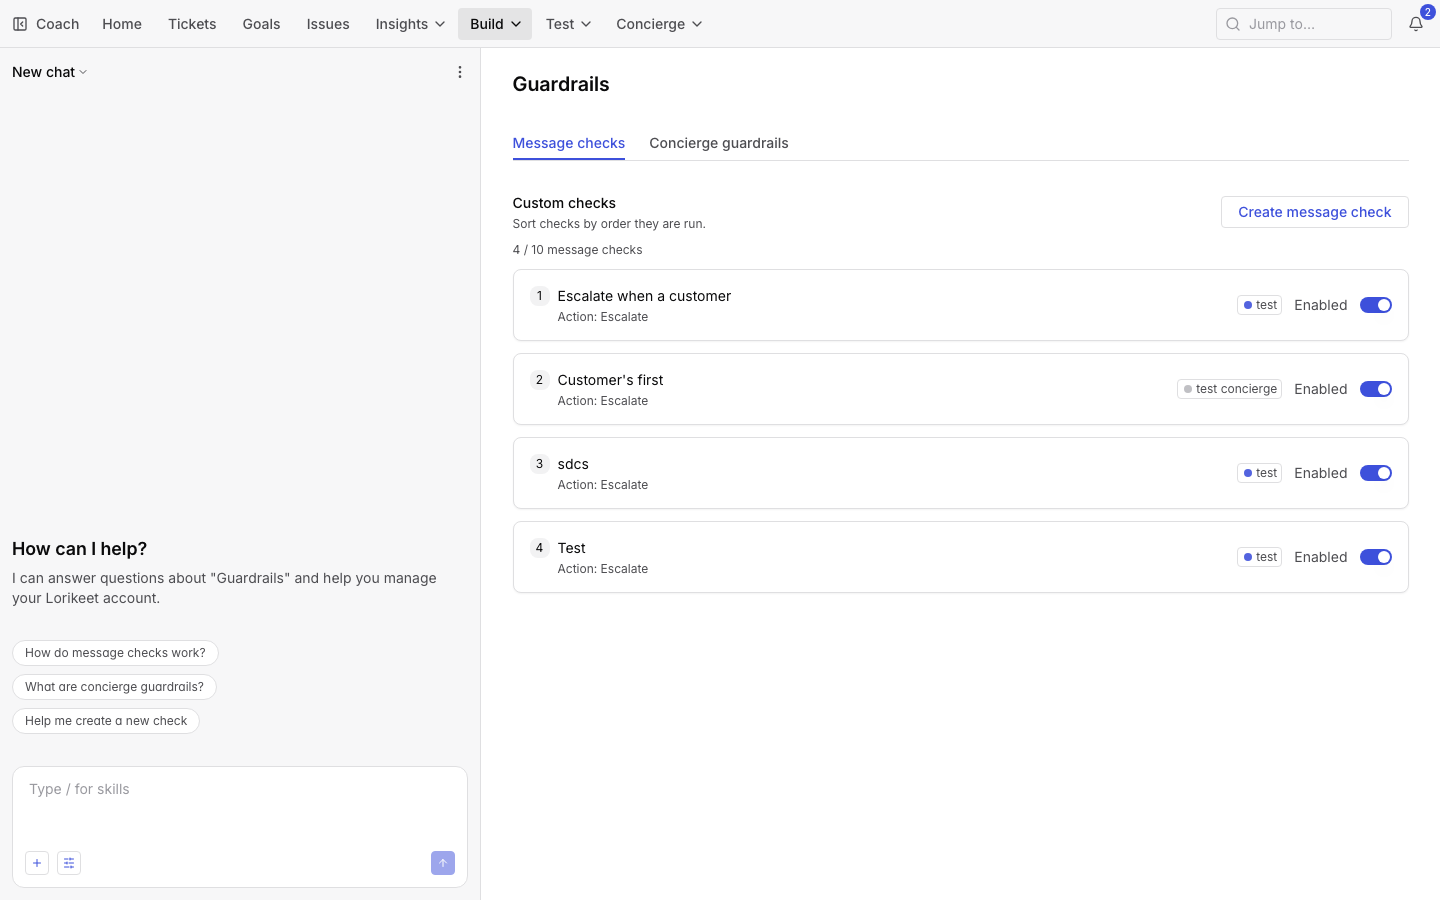Toggle off the Customer's first check

[1376, 389]
